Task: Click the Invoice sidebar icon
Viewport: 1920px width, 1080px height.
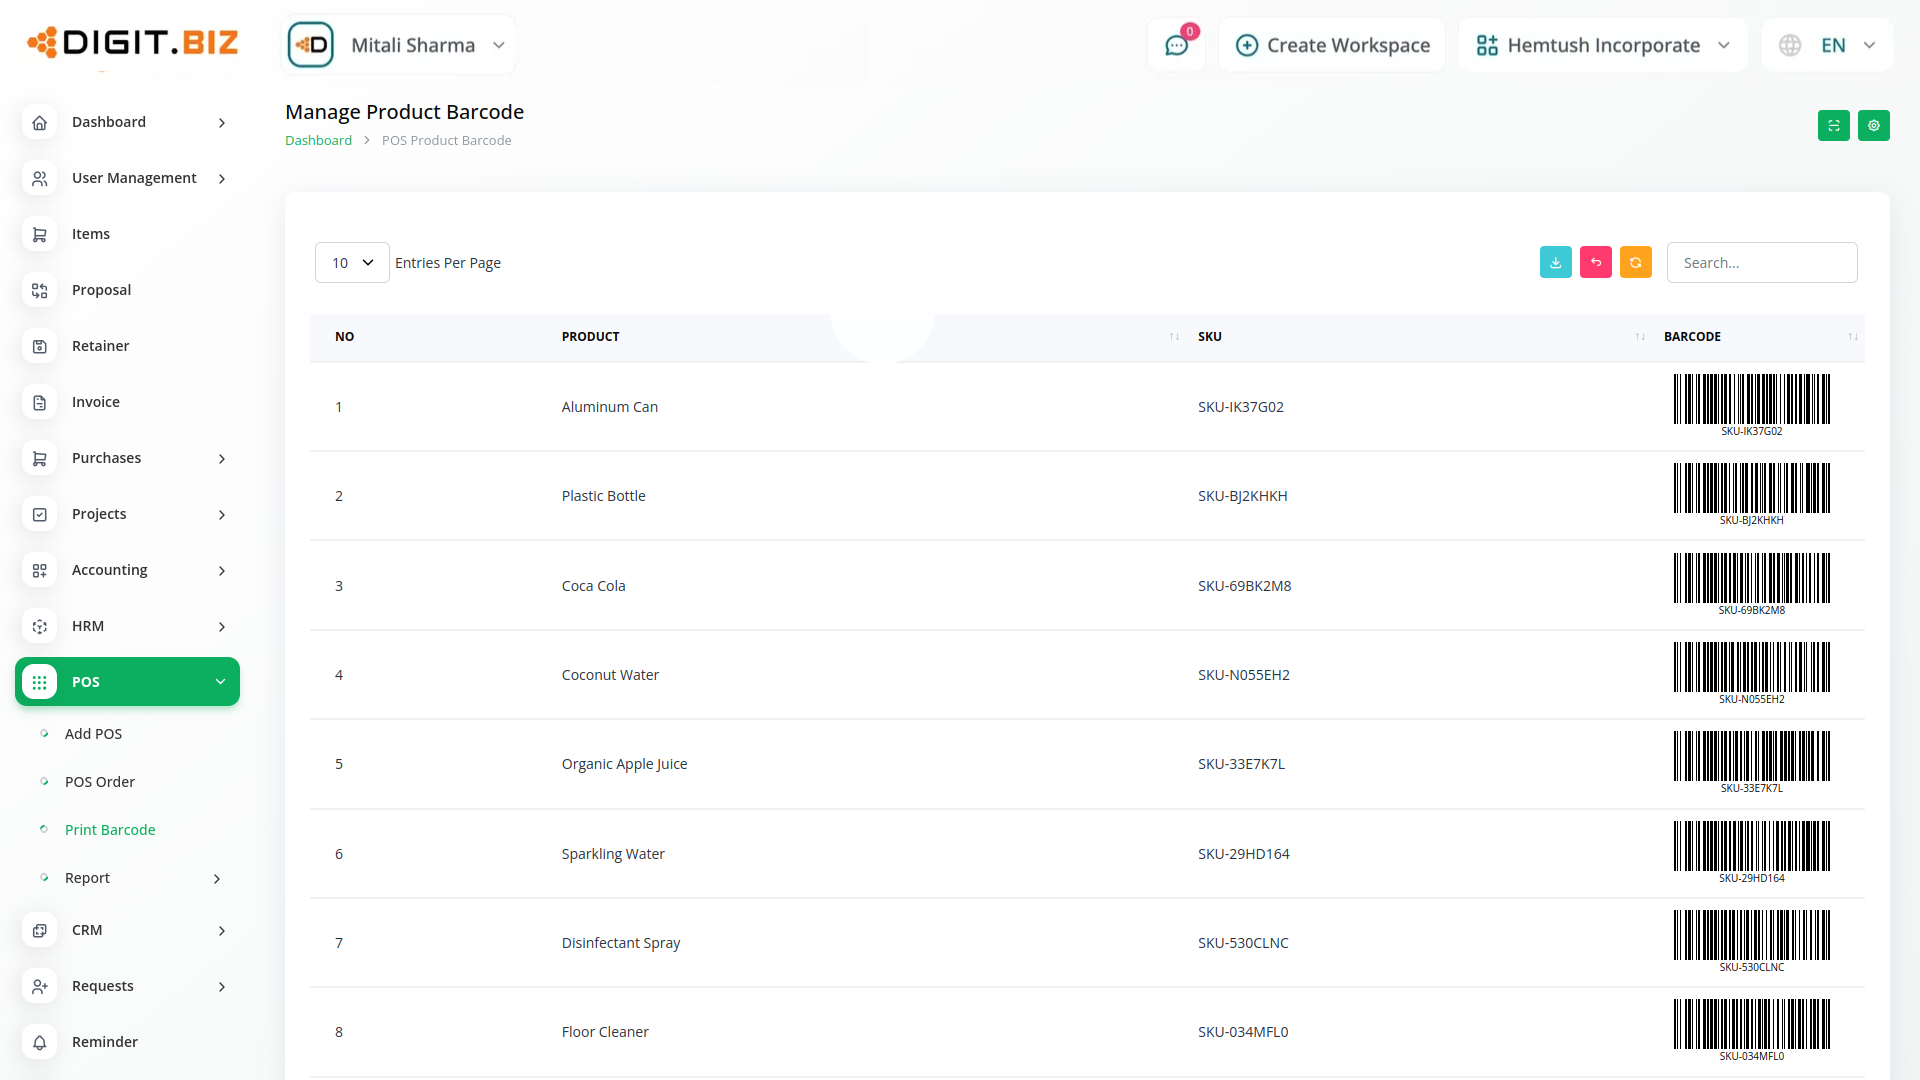Action: (40, 402)
